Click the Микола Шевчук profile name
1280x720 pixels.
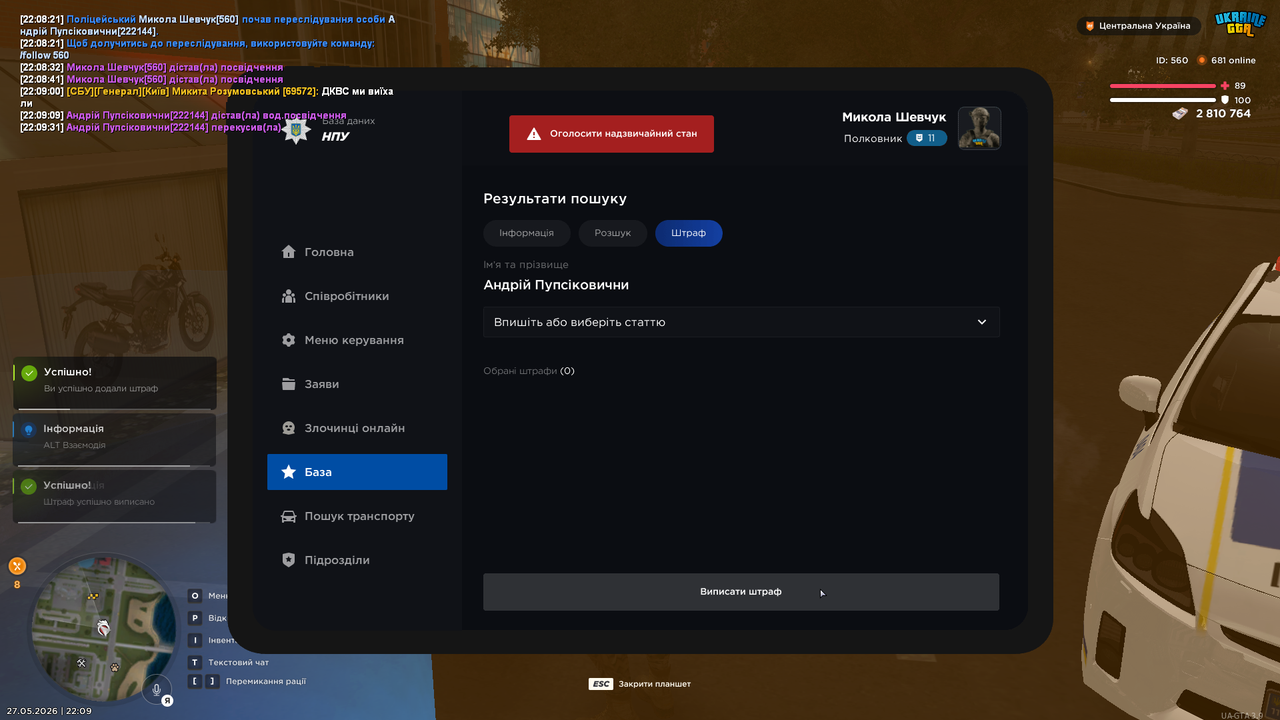point(894,117)
